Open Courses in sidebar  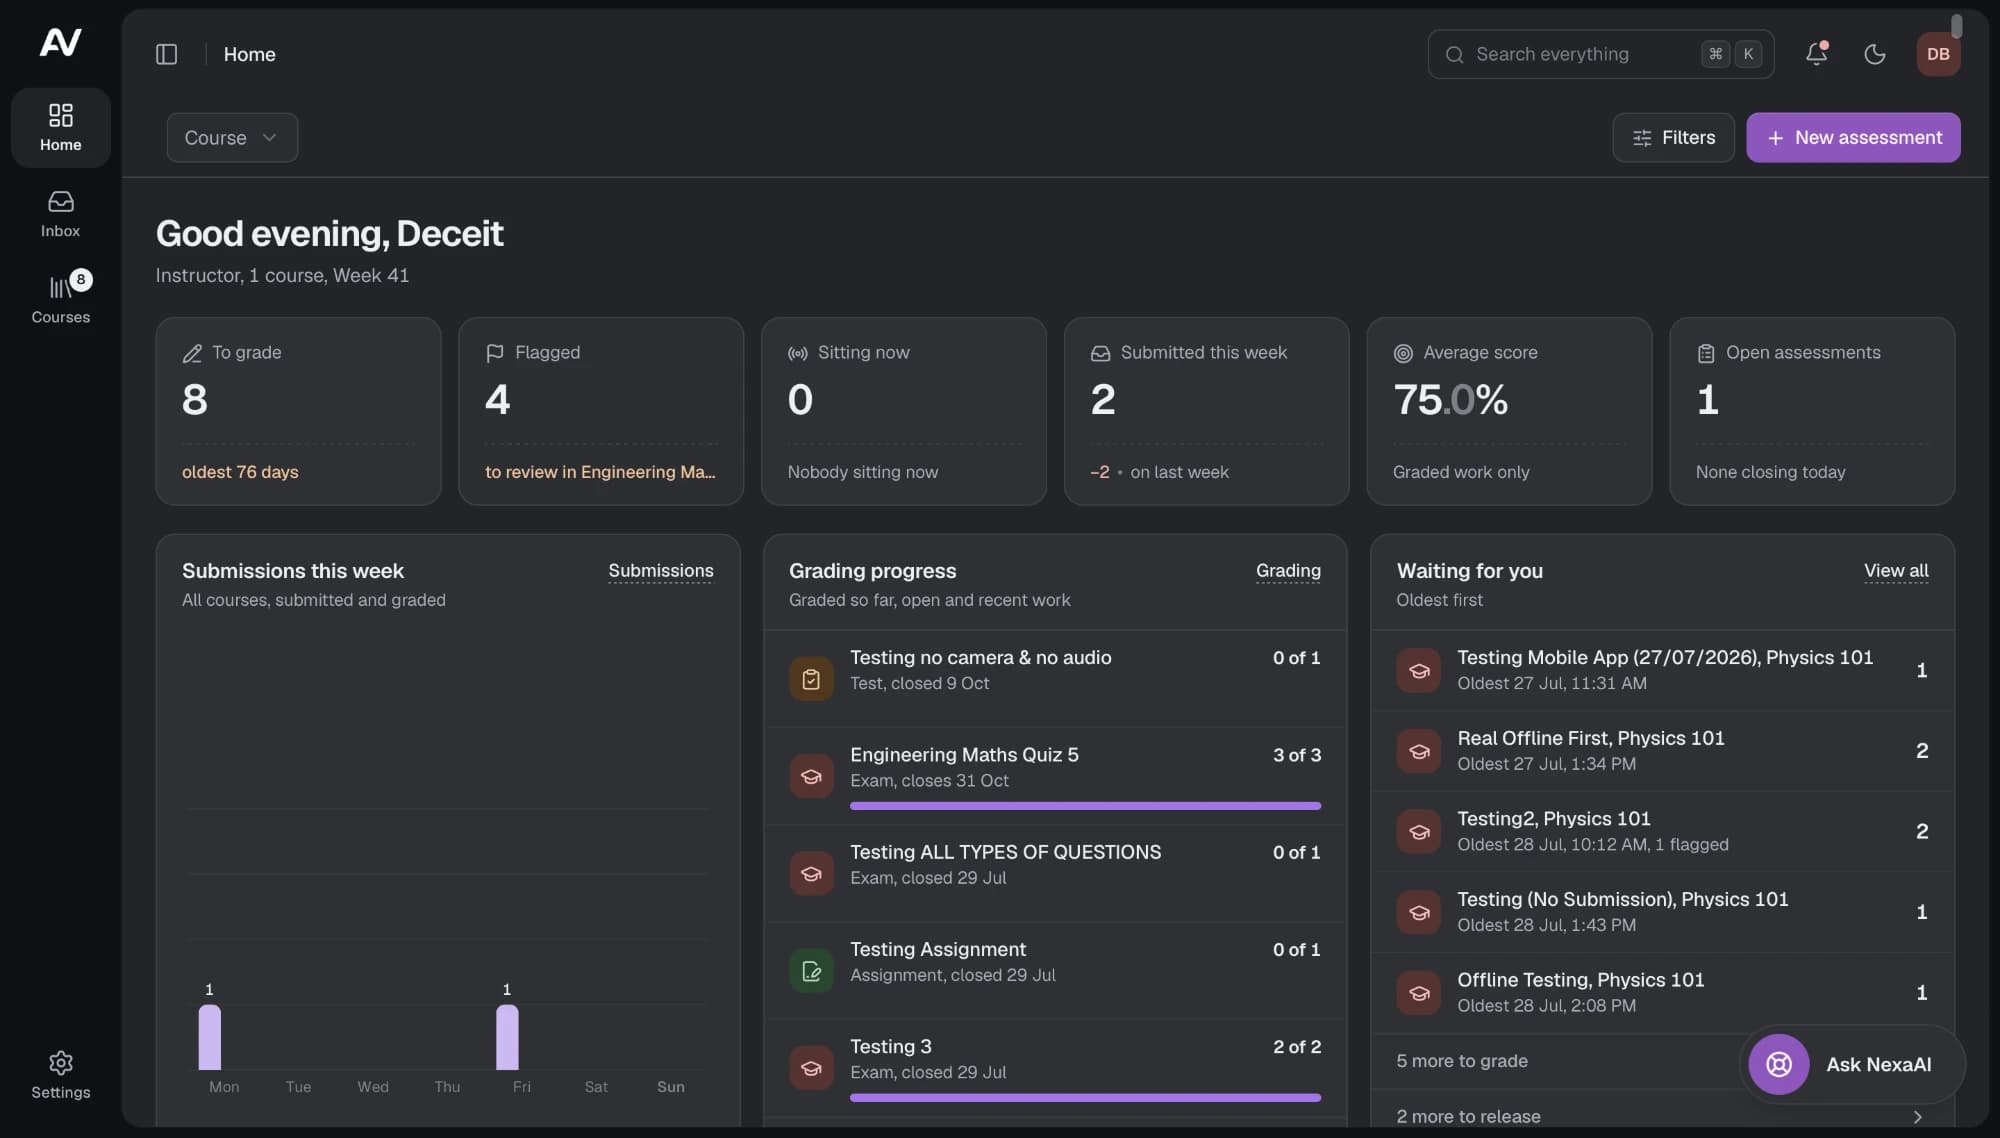tap(60, 299)
